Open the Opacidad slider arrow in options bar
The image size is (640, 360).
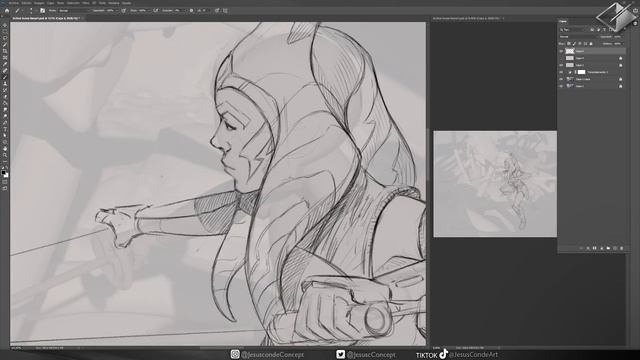116,11
